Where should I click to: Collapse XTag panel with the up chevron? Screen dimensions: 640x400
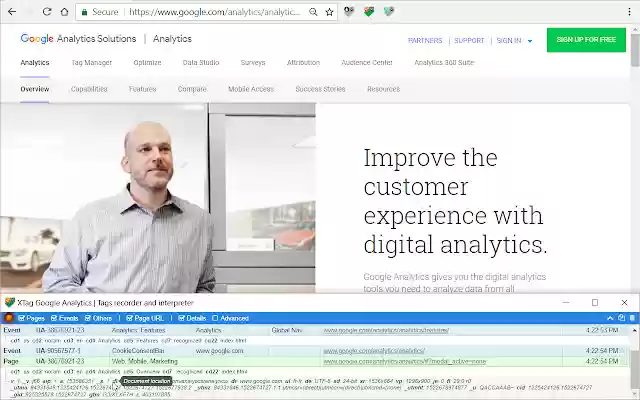tap(610, 318)
